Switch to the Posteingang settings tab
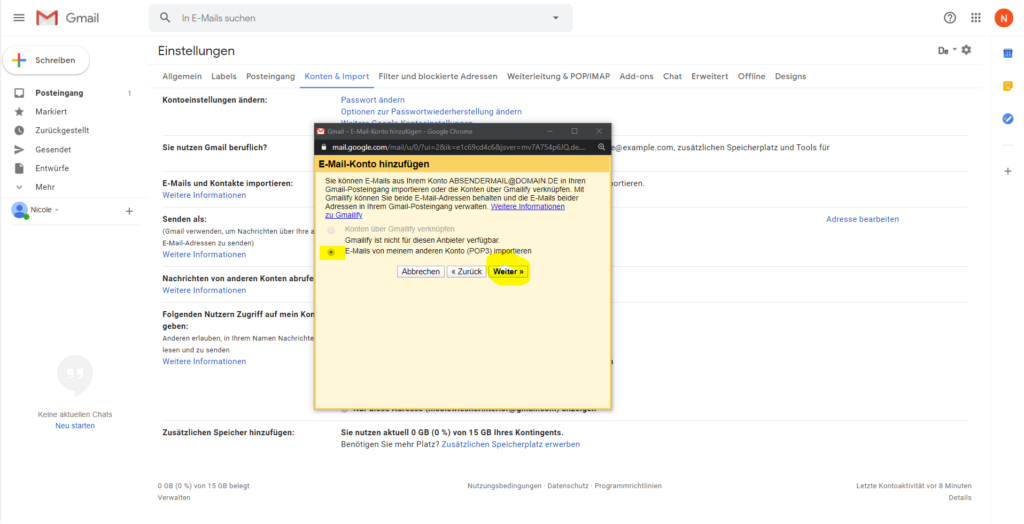The height and width of the screenshot is (524, 1024). point(270,76)
